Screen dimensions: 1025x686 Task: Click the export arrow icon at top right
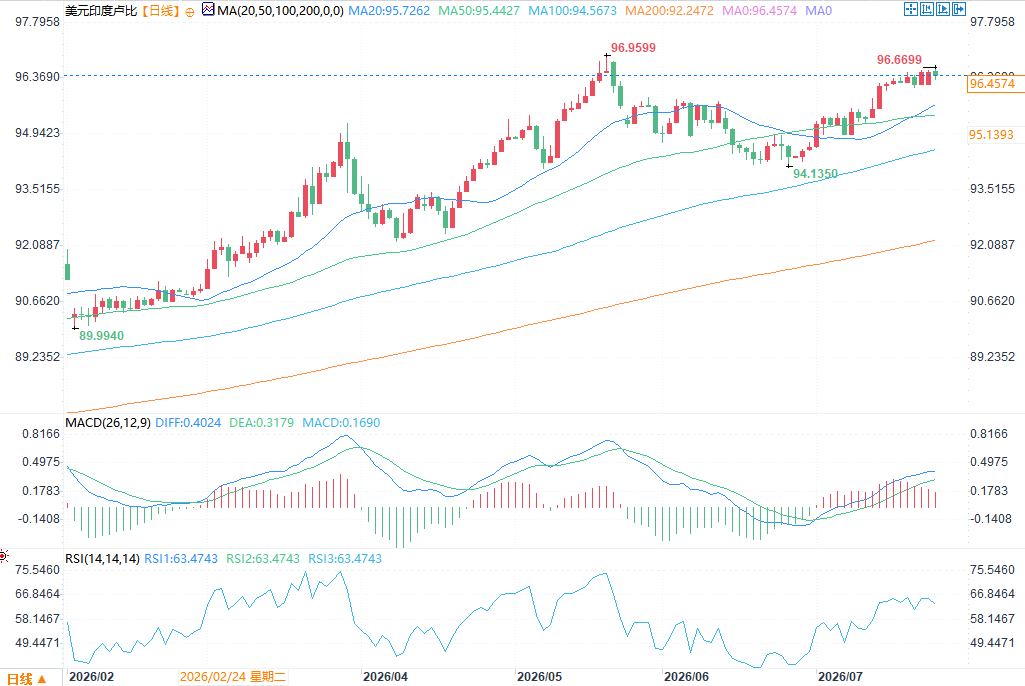959,9
